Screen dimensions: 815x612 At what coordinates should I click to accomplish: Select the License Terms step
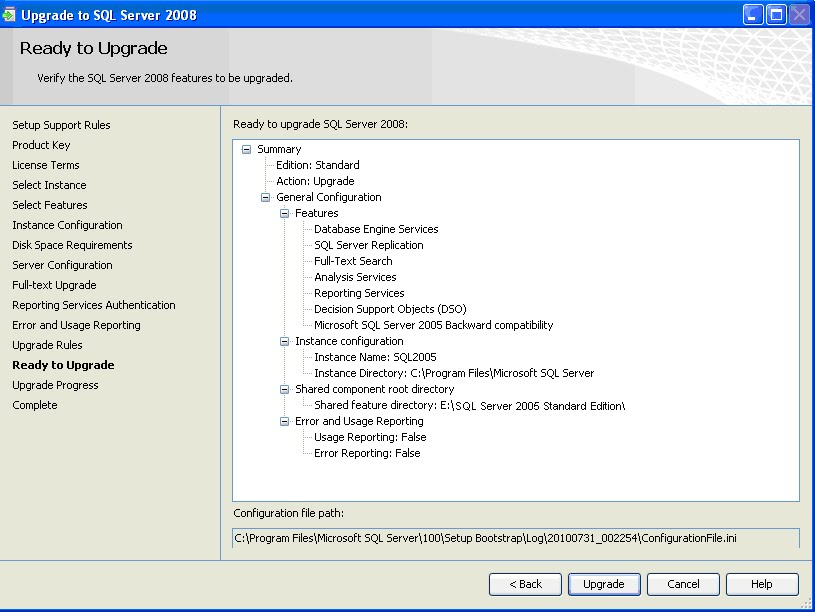[45, 165]
